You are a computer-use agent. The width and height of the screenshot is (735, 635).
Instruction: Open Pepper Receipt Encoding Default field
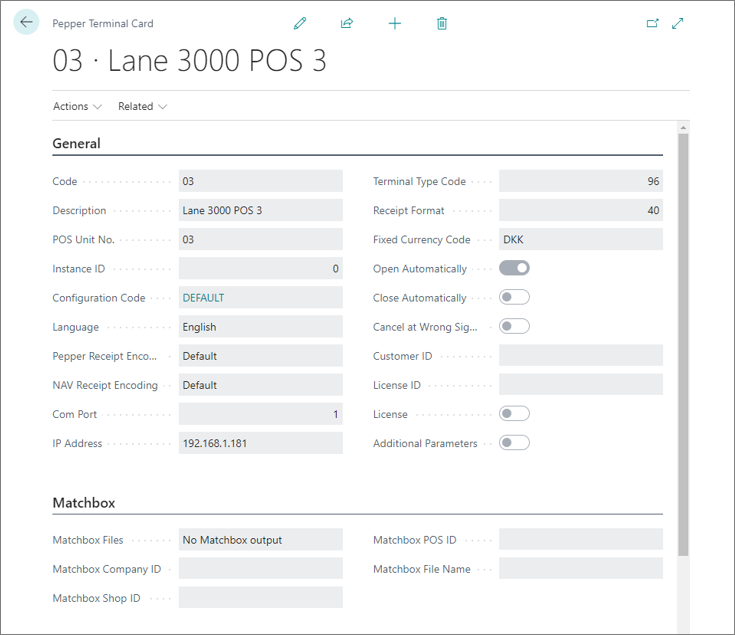point(261,355)
